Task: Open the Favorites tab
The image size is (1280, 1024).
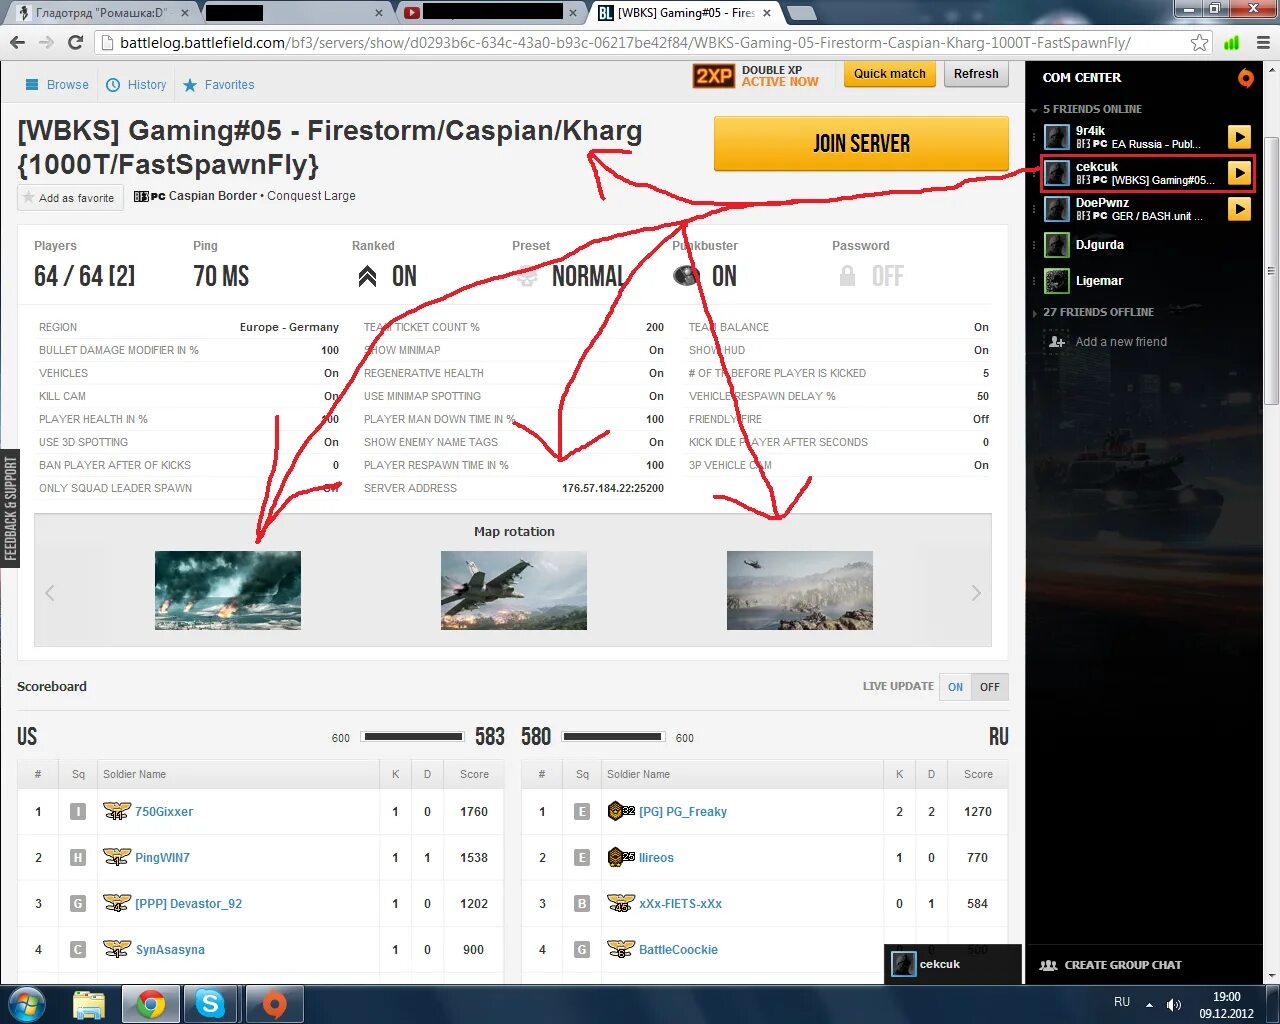Action: click(x=218, y=85)
